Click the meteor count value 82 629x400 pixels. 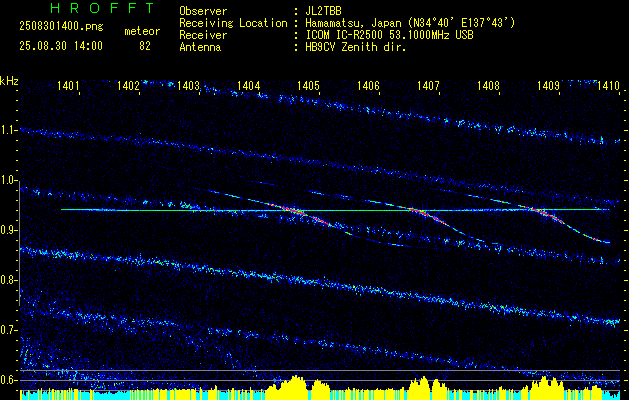point(145,46)
